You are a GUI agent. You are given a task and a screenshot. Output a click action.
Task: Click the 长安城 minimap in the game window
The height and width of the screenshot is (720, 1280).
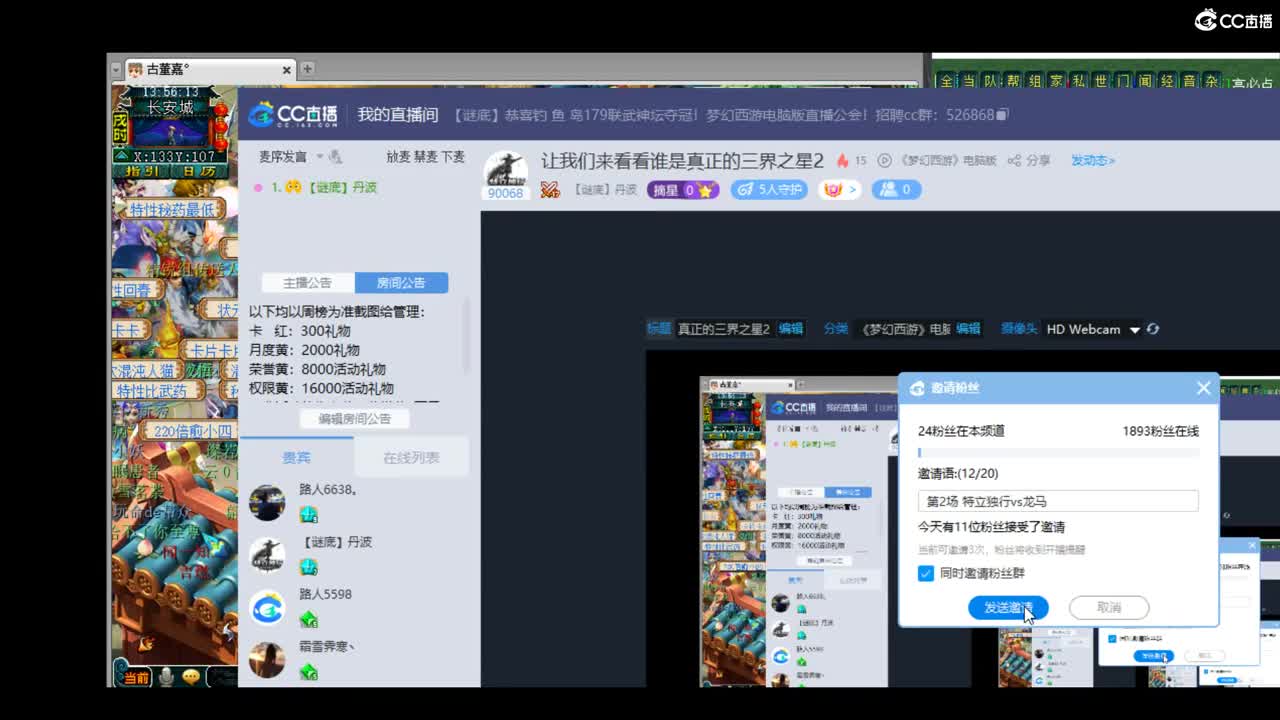171,130
